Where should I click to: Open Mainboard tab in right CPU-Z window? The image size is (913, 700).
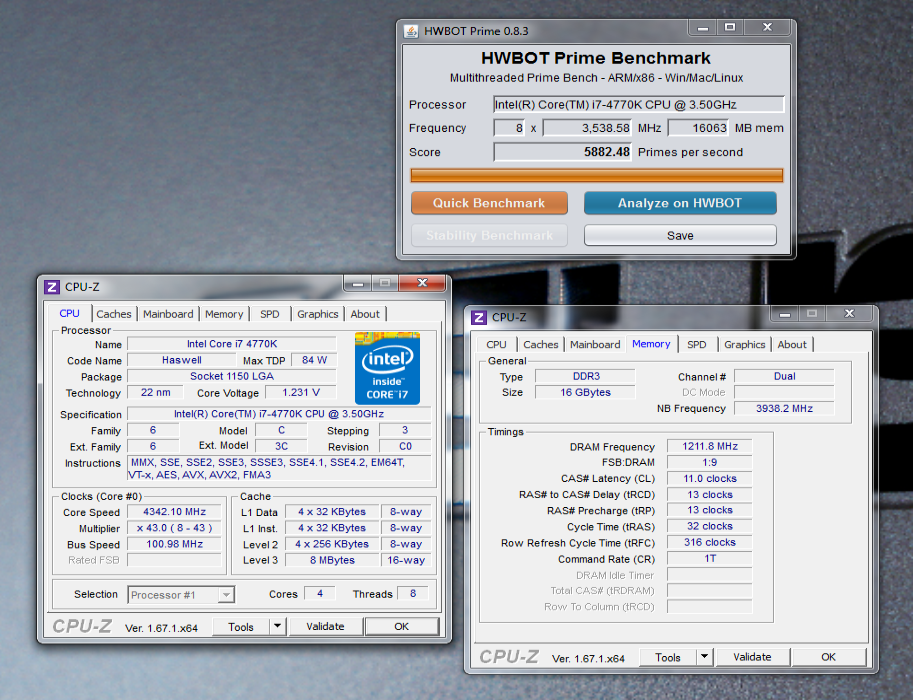pos(595,344)
